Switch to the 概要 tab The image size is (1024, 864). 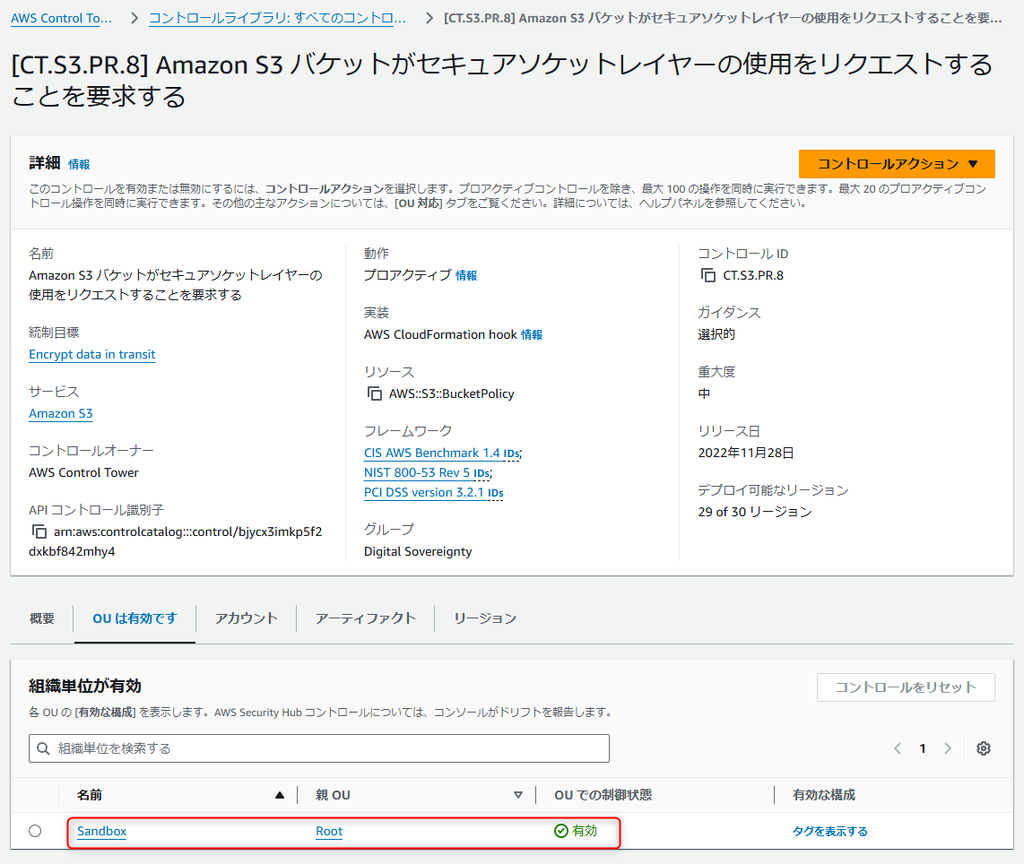click(42, 618)
